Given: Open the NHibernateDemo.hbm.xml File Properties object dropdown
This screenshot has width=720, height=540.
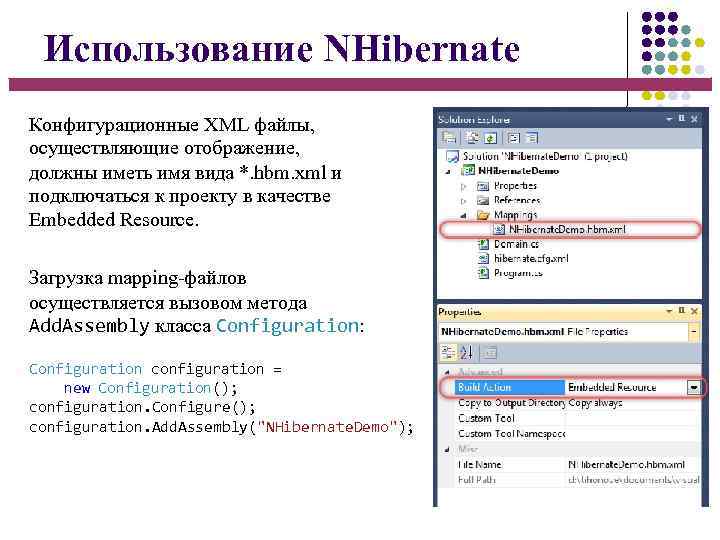Looking at the screenshot, I should coord(694,332).
